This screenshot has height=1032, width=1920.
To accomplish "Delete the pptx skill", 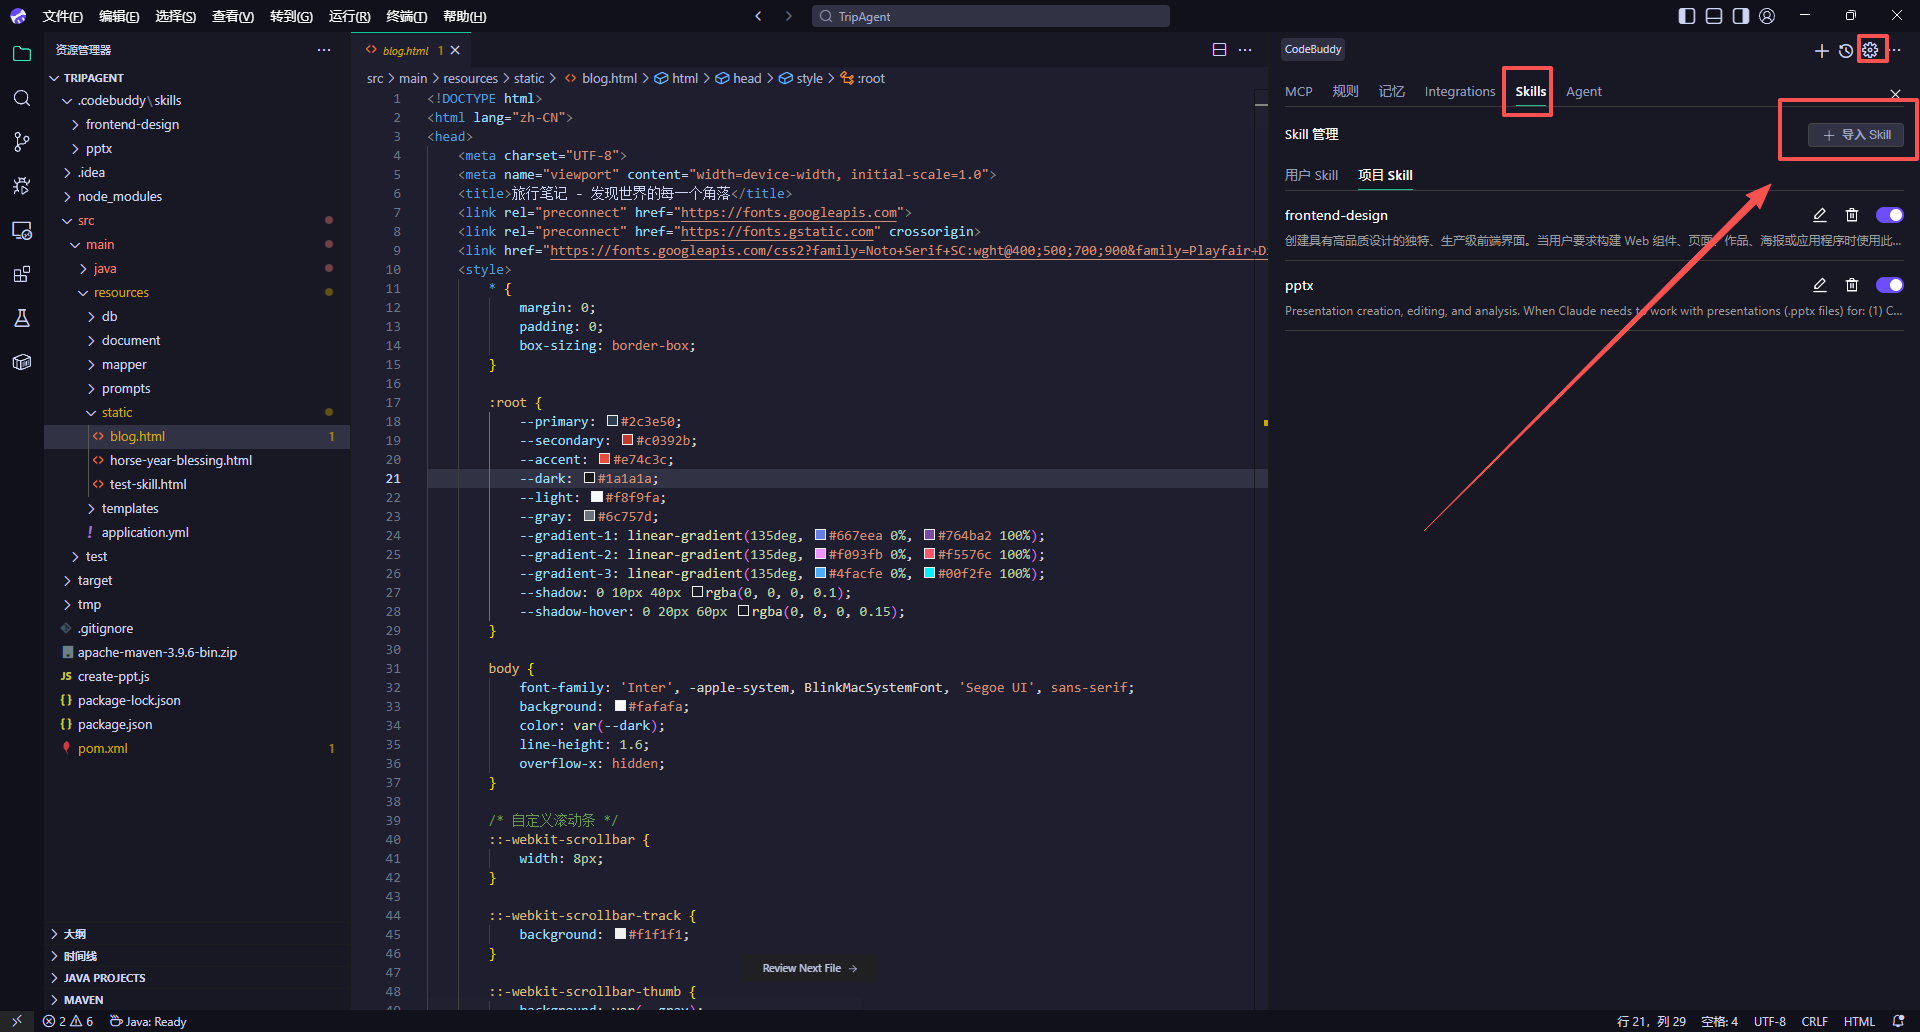I will [1852, 285].
